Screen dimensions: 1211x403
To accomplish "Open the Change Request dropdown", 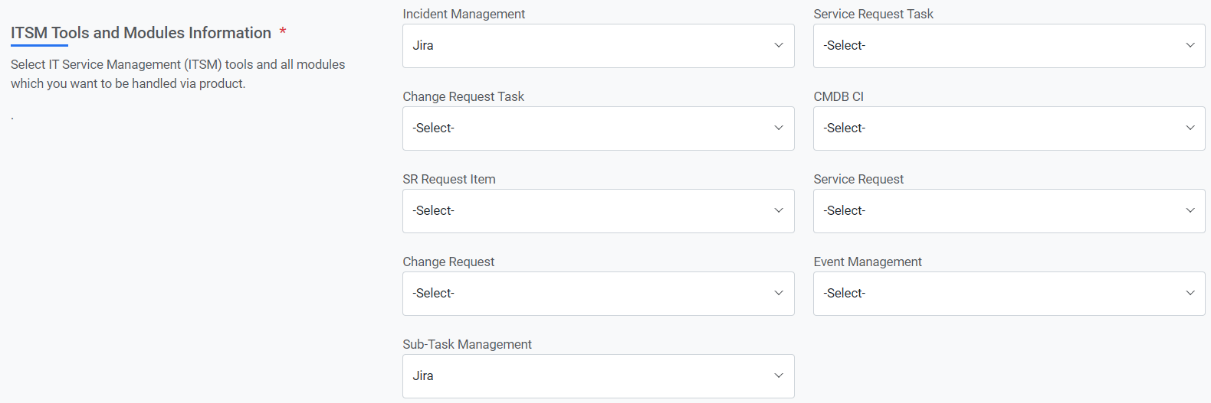I will [598, 294].
